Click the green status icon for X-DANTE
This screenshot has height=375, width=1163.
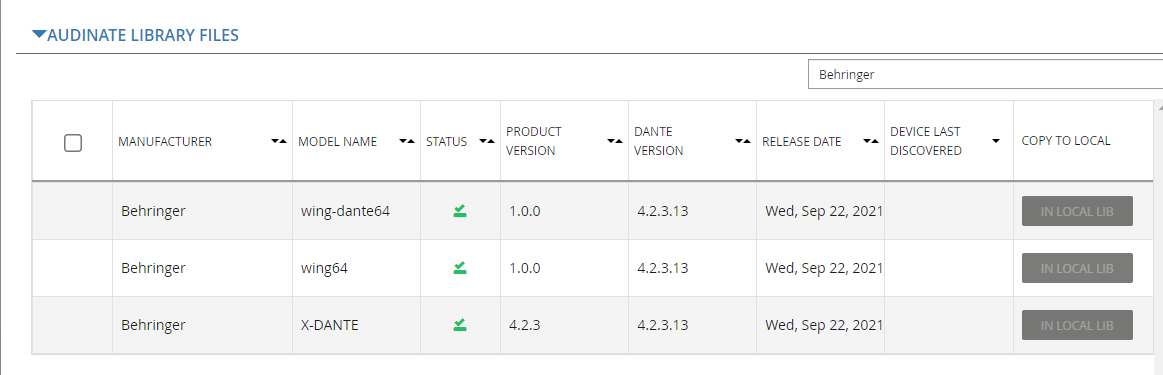460,325
